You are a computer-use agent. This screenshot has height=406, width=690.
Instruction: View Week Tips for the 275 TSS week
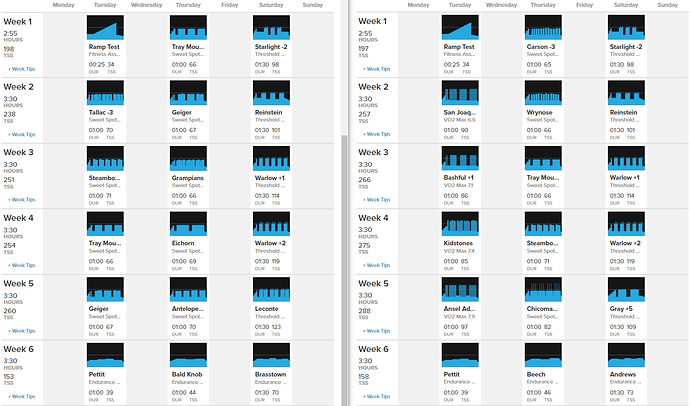376,265
